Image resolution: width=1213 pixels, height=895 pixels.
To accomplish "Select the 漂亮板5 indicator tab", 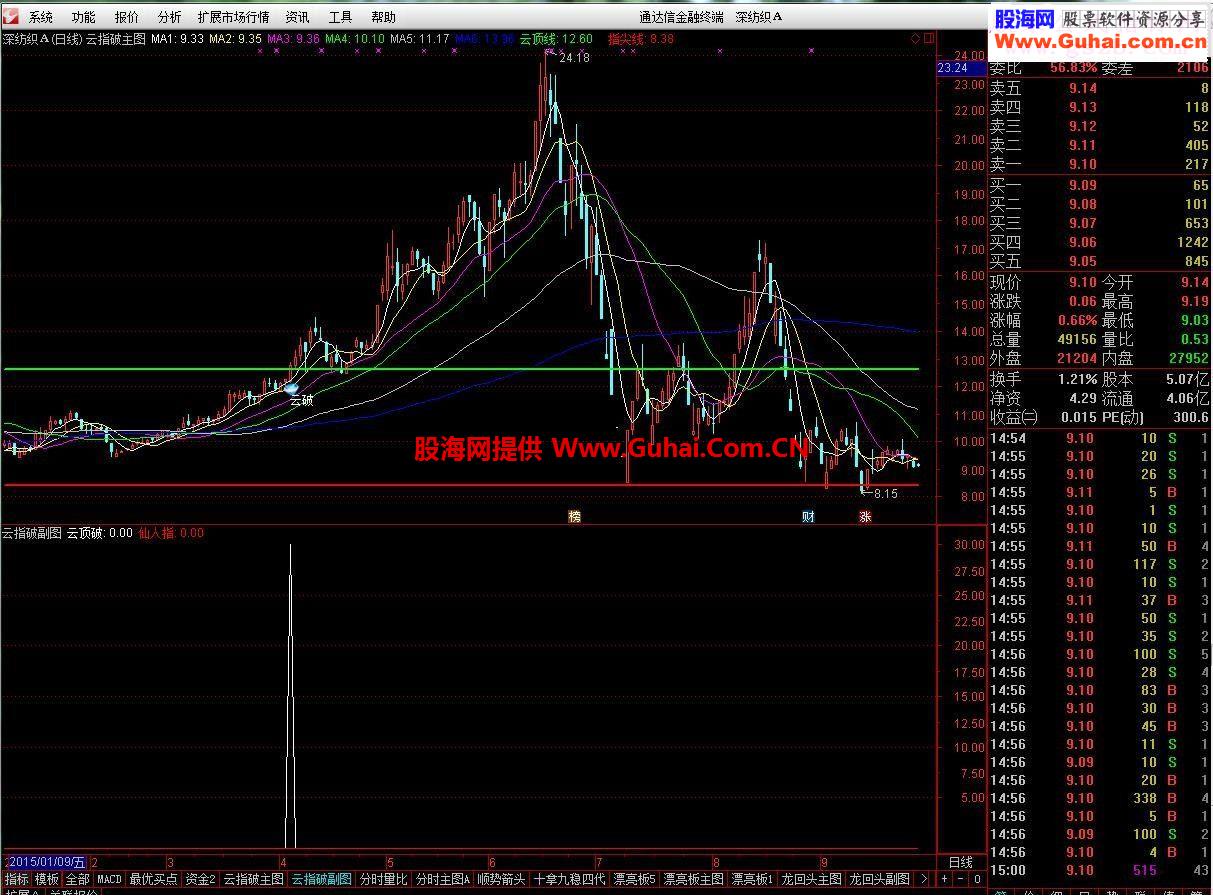I will 635,879.
